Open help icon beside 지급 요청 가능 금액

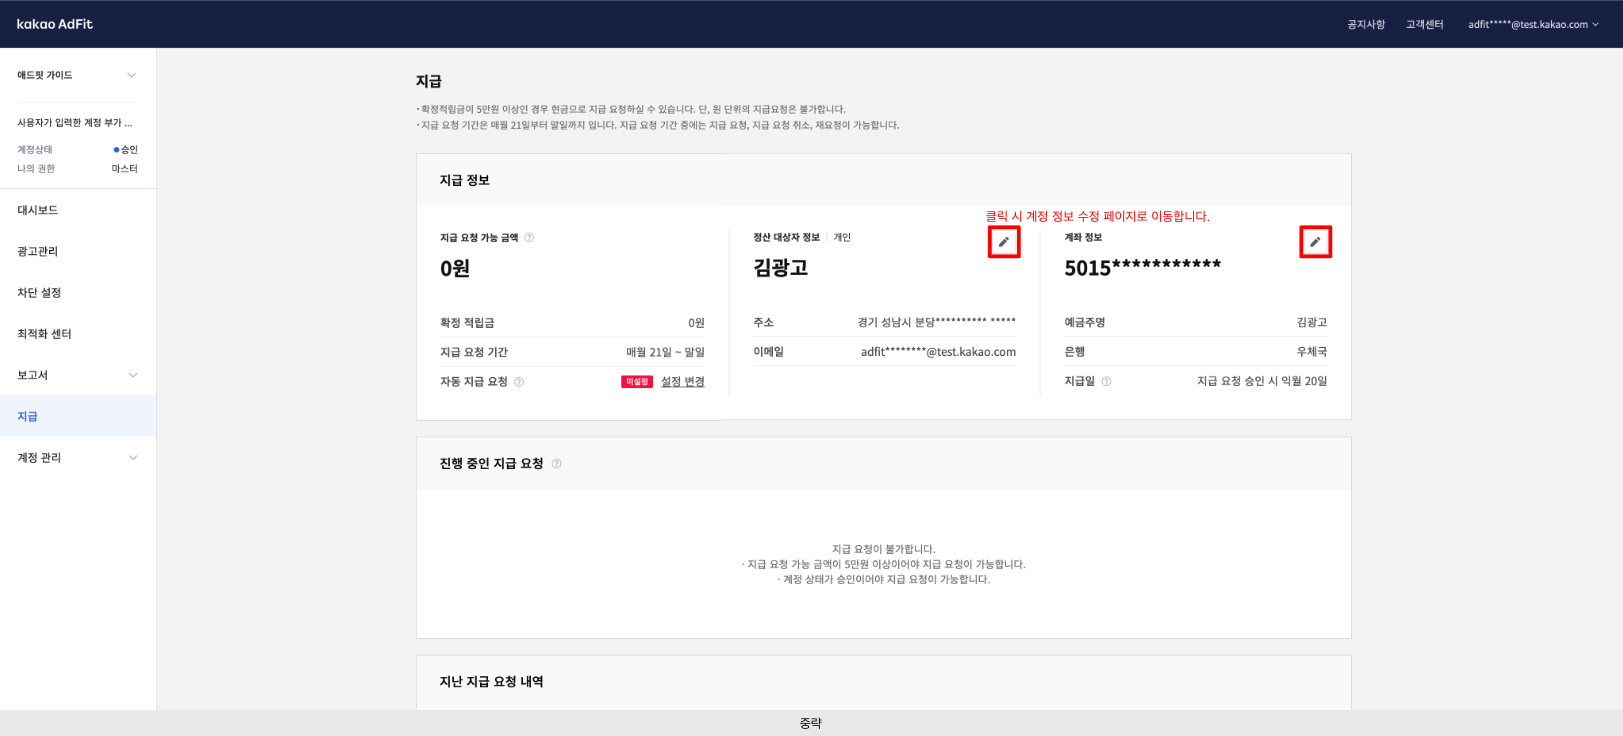pos(529,238)
